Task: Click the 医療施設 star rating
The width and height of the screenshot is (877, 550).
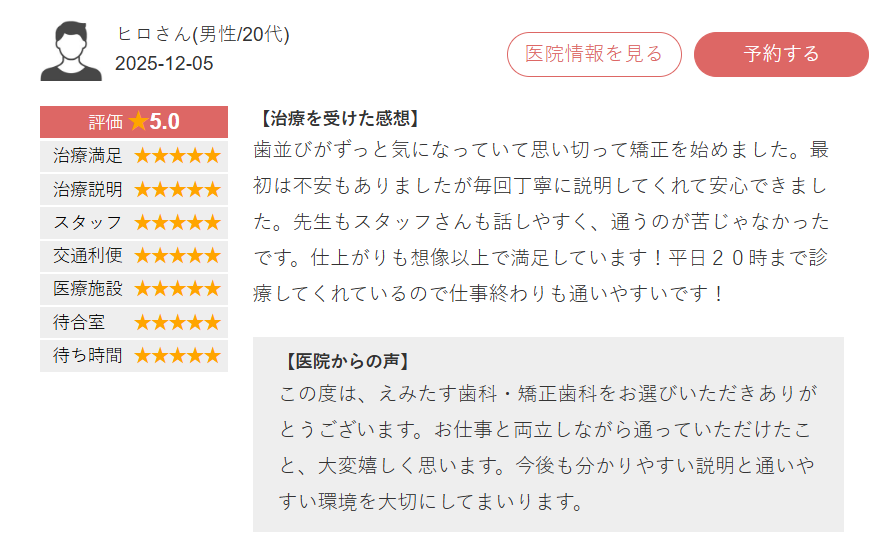Action: [x=177, y=289]
